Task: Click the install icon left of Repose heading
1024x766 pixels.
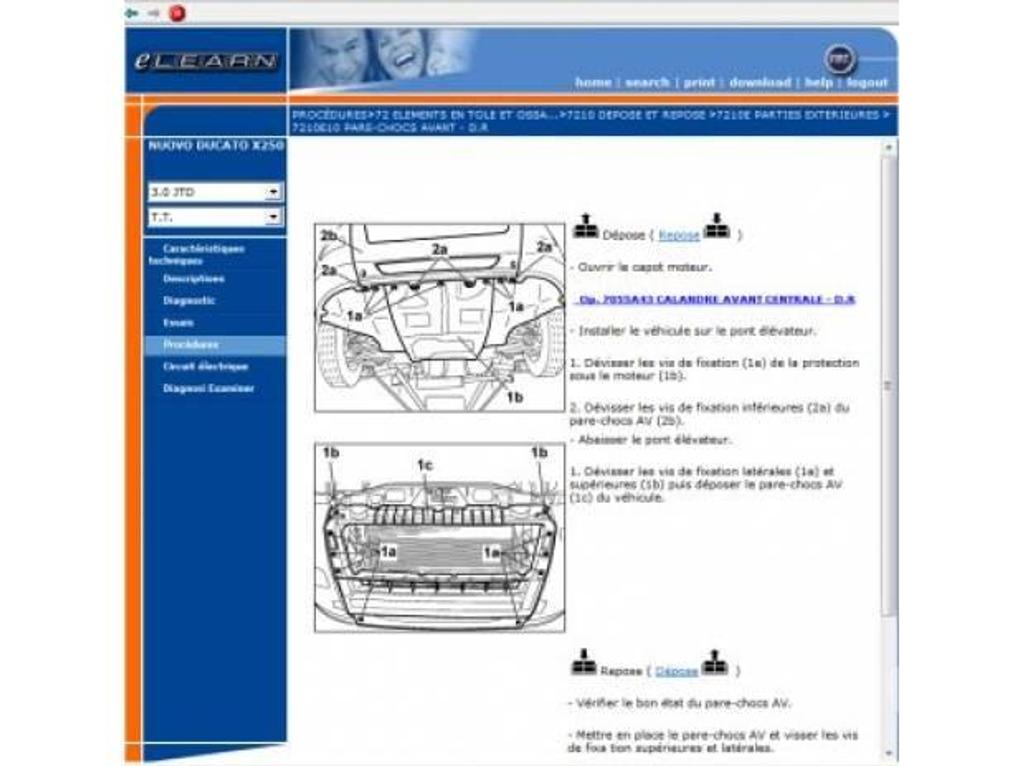Action: pos(584,663)
